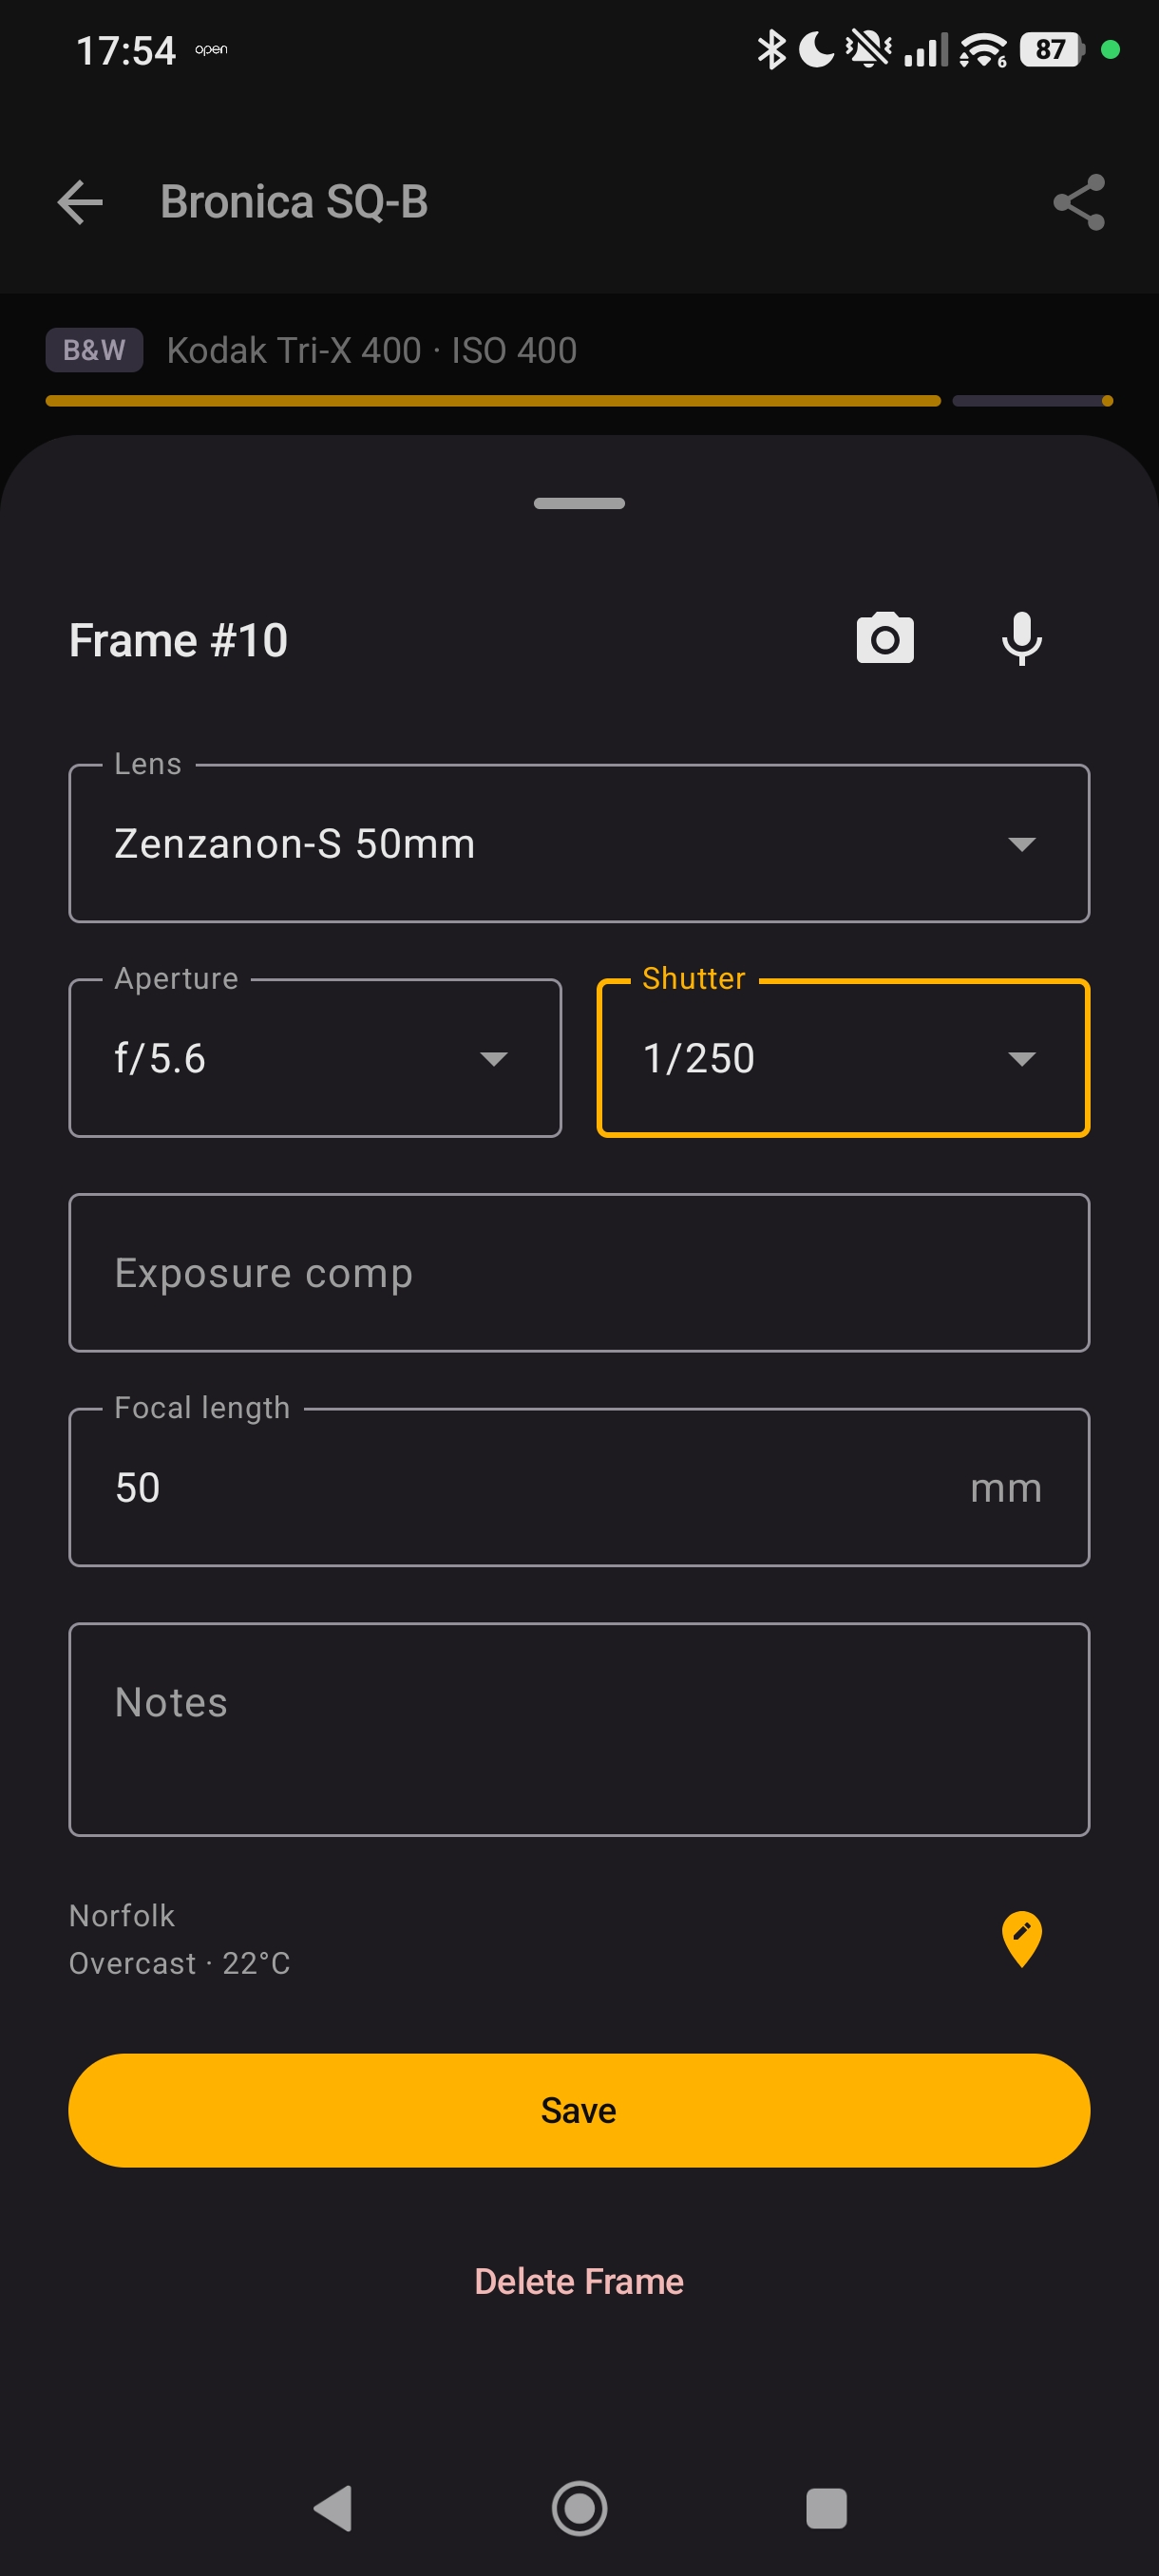Delete Frame from the roll
Screen dimensions: 1159x2576
578,2281
